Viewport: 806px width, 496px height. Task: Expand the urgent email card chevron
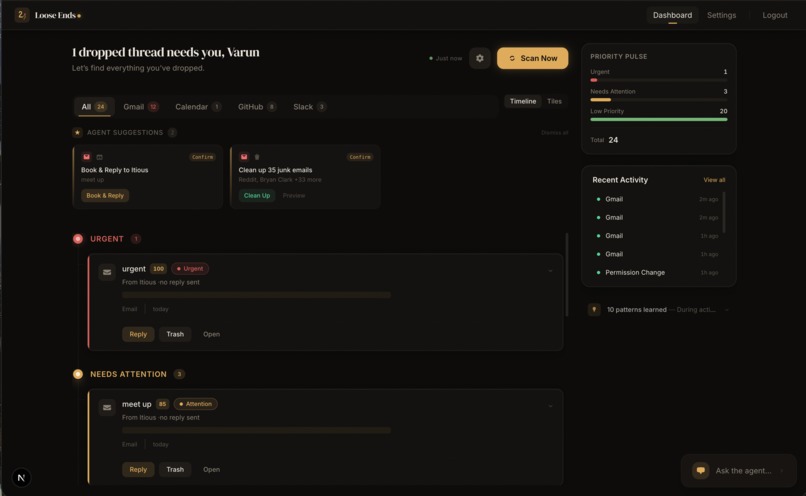(550, 271)
